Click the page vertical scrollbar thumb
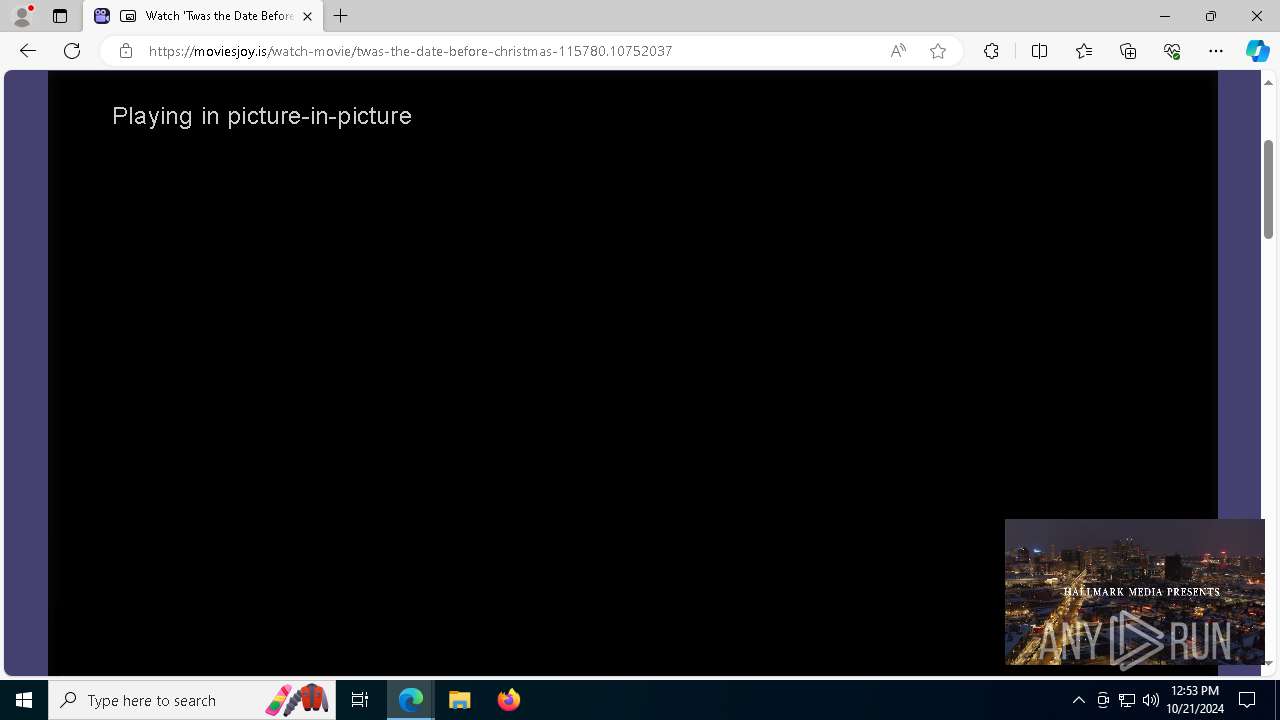 [x=1268, y=189]
